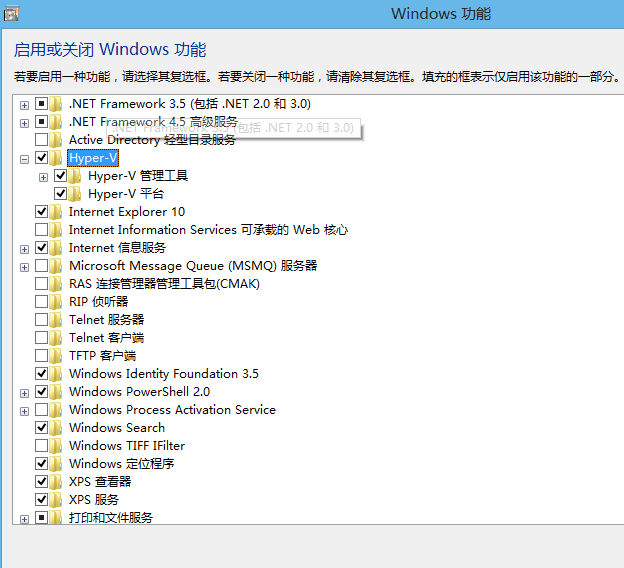Click folder icon beside Microsoft Message Queue 服务器
Image resolution: width=624 pixels, height=568 pixels.
(x=56, y=266)
